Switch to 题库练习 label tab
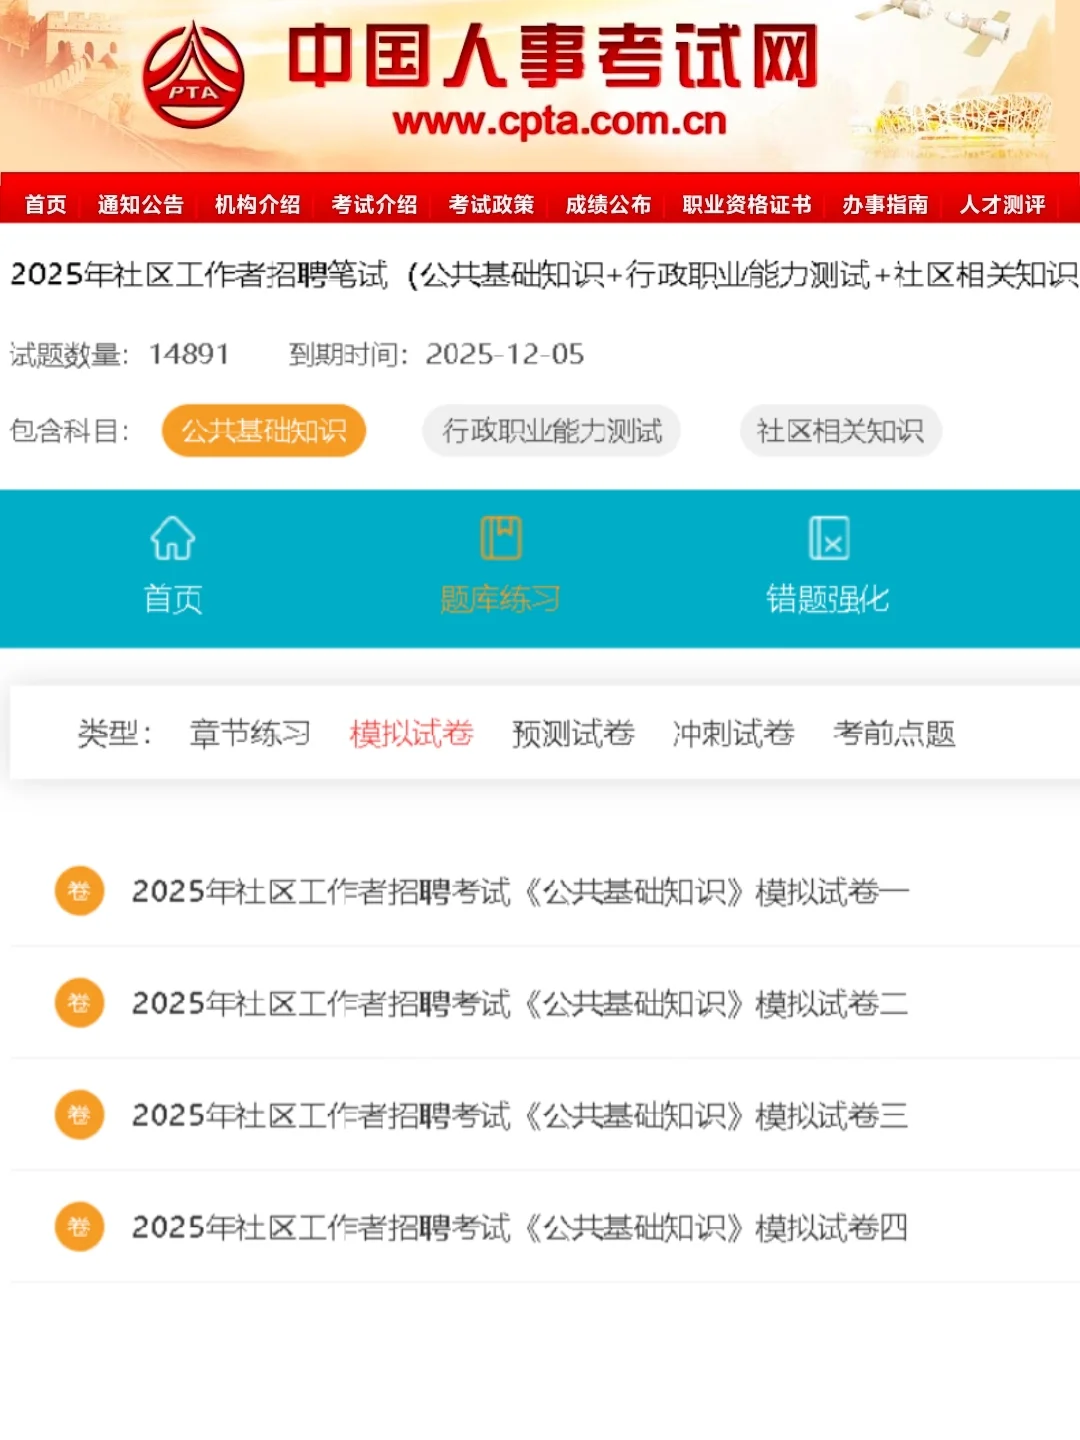This screenshot has width=1080, height=1440. pos(500,599)
